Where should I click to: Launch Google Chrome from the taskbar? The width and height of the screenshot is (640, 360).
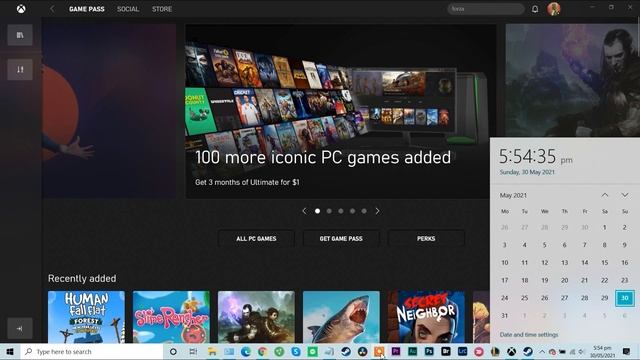pos(262,351)
